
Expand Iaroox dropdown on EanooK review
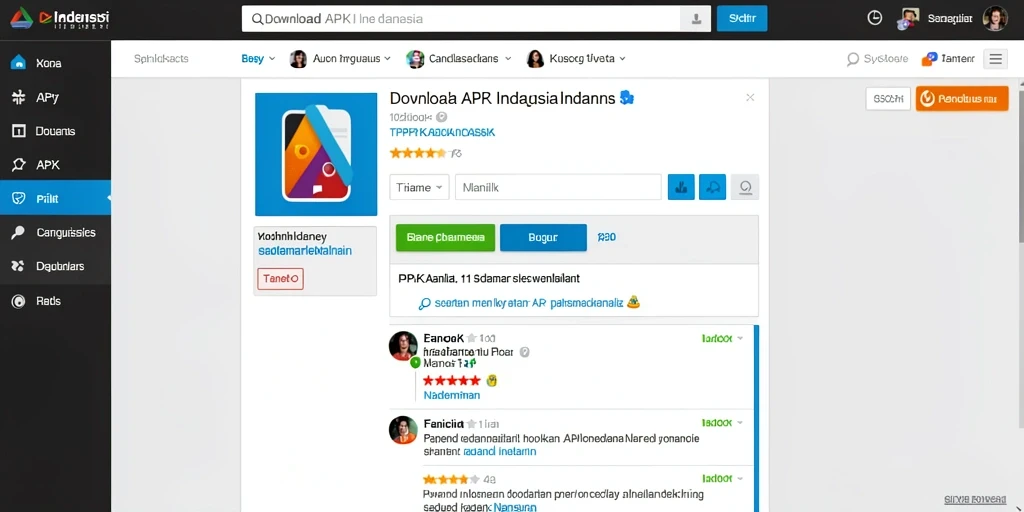coord(722,338)
